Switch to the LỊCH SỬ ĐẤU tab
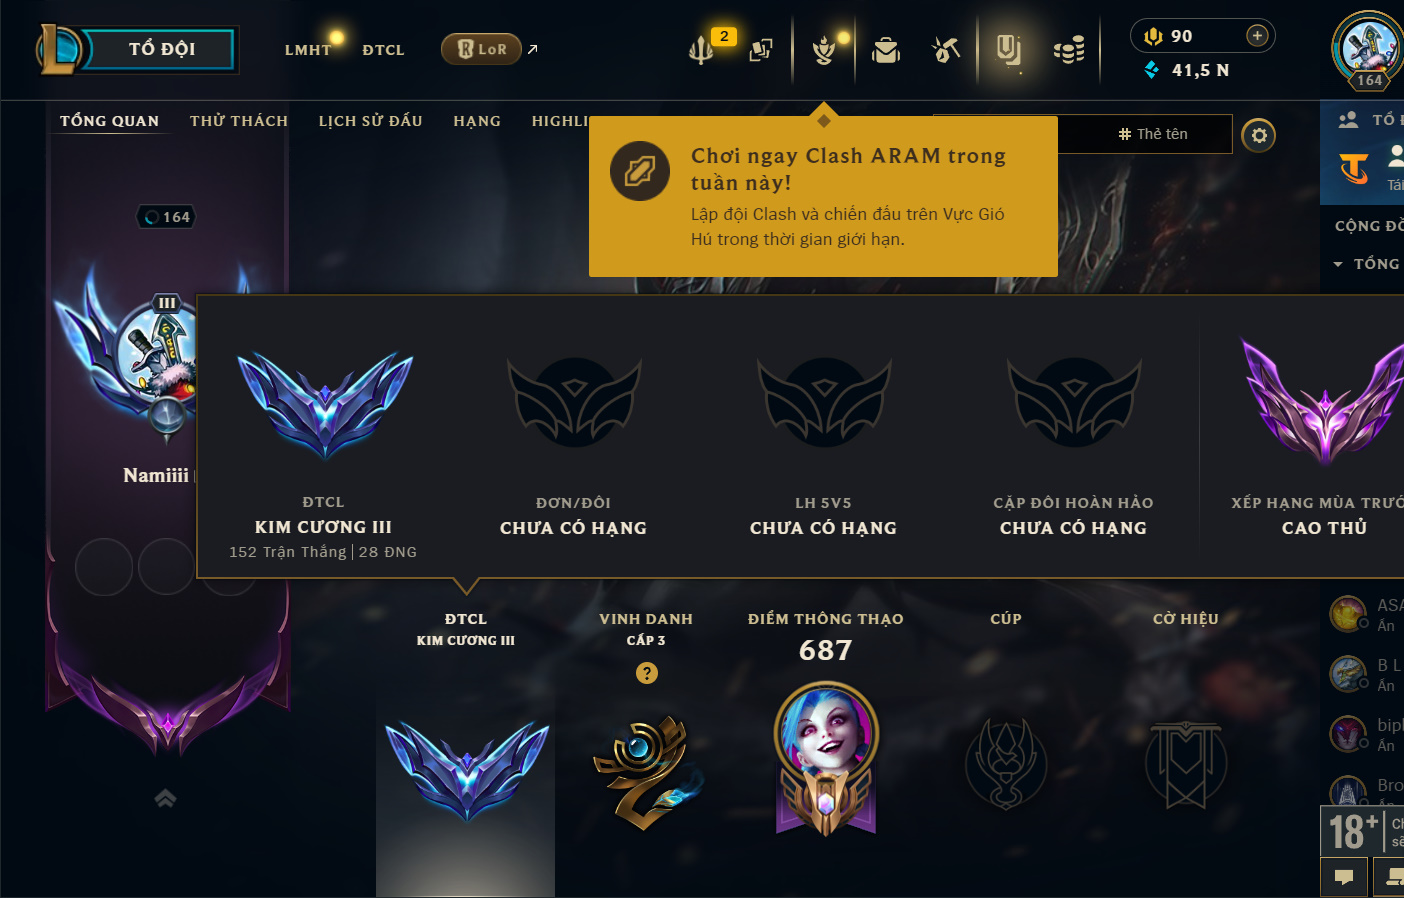The height and width of the screenshot is (898, 1404). (370, 121)
